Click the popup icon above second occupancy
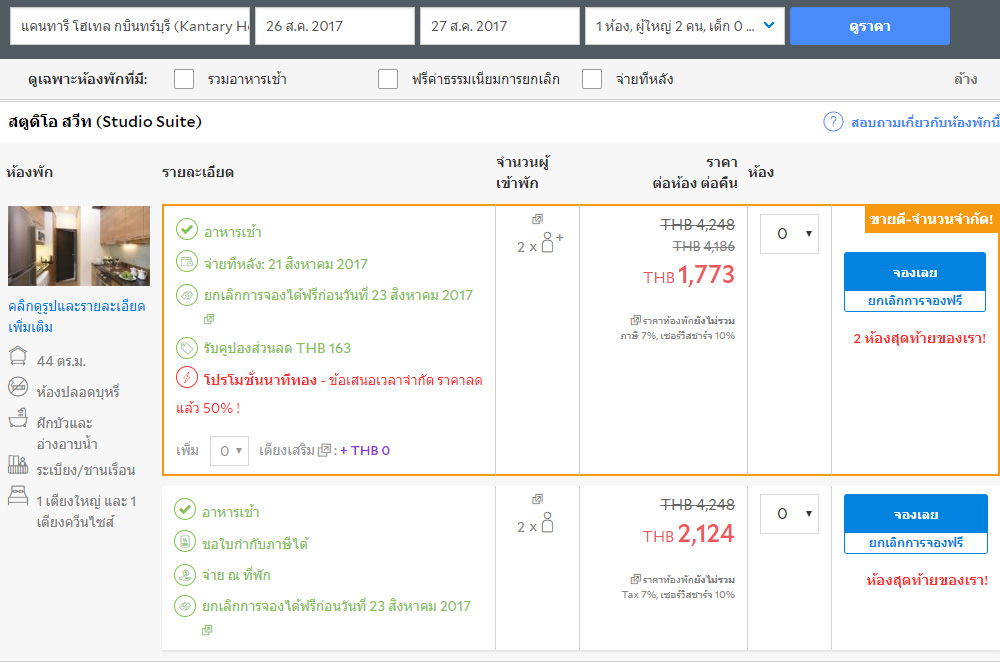This screenshot has width=1000, height=667. click(x=537, y=499)
